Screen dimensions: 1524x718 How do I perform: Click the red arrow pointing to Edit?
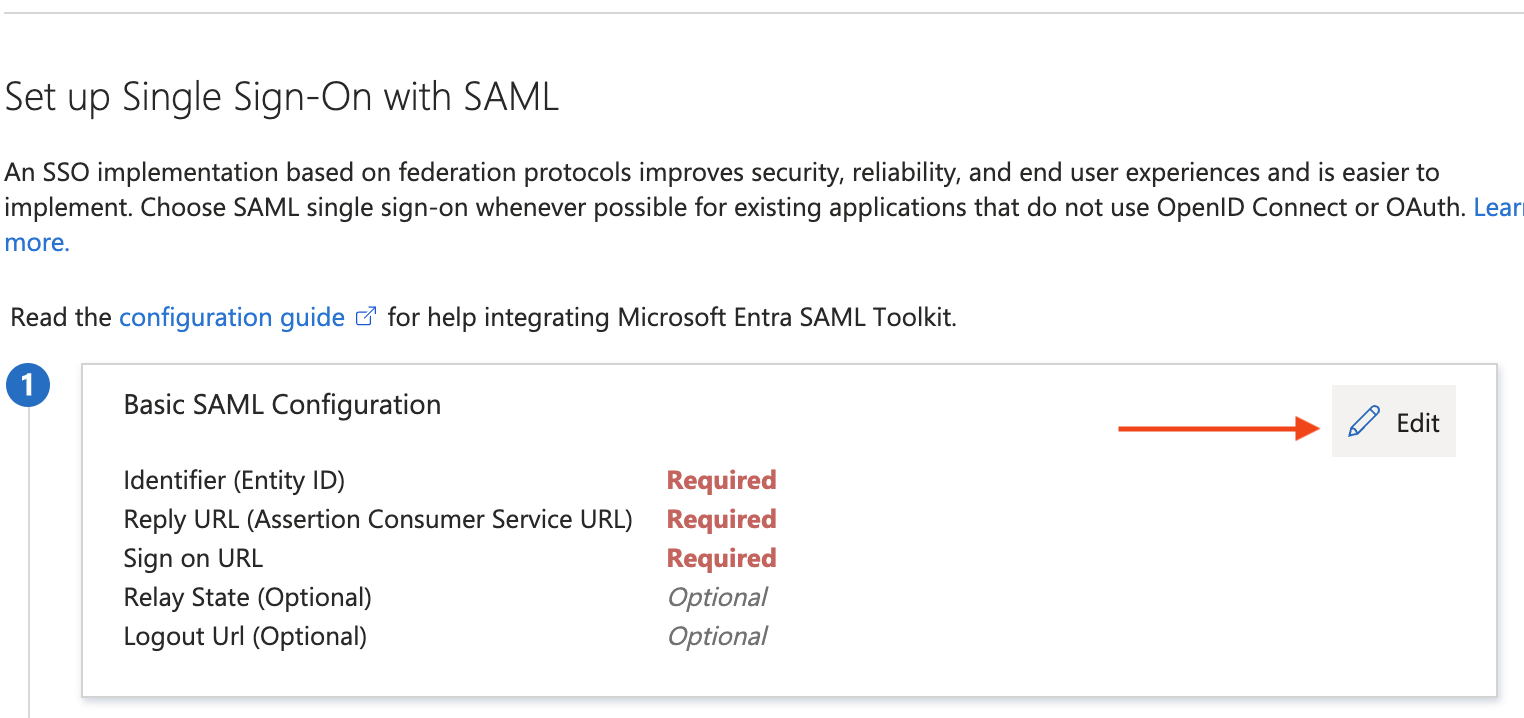pos(1218,429)
